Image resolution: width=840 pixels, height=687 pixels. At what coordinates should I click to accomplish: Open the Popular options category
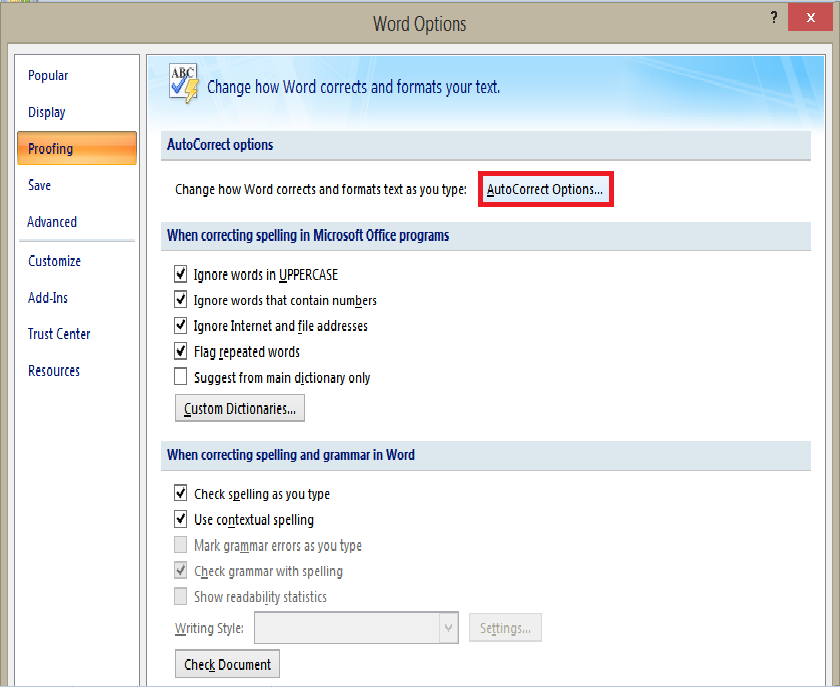click(x=48, y=76)
